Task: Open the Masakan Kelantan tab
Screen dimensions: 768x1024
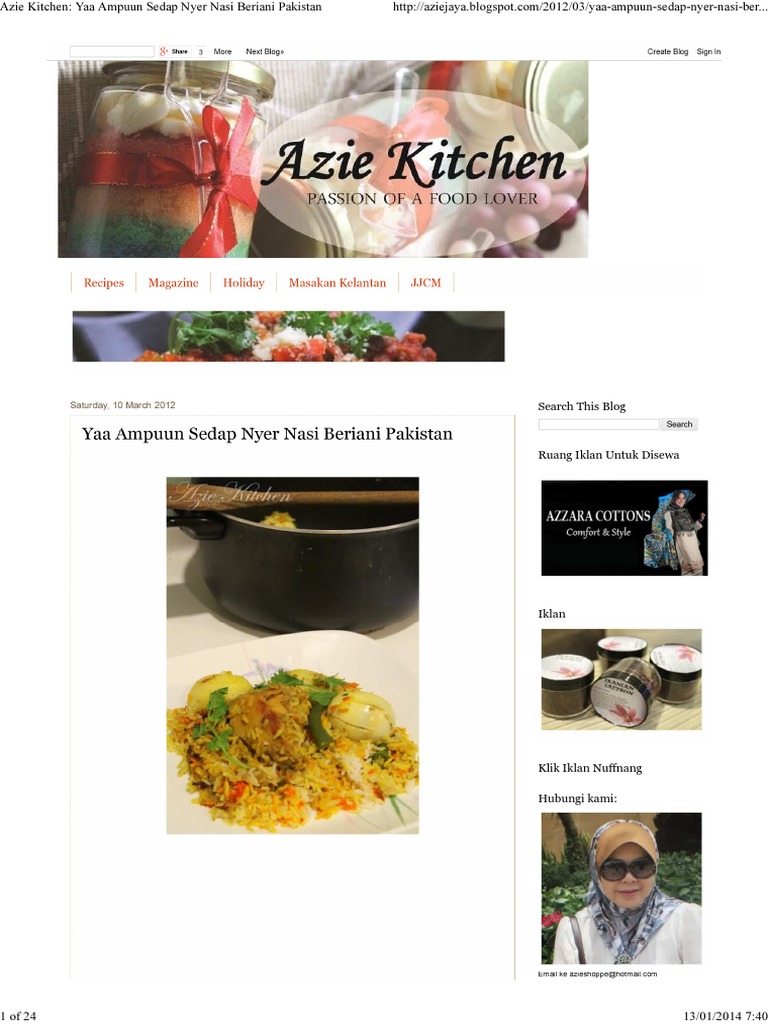Action: pos(337,283)
